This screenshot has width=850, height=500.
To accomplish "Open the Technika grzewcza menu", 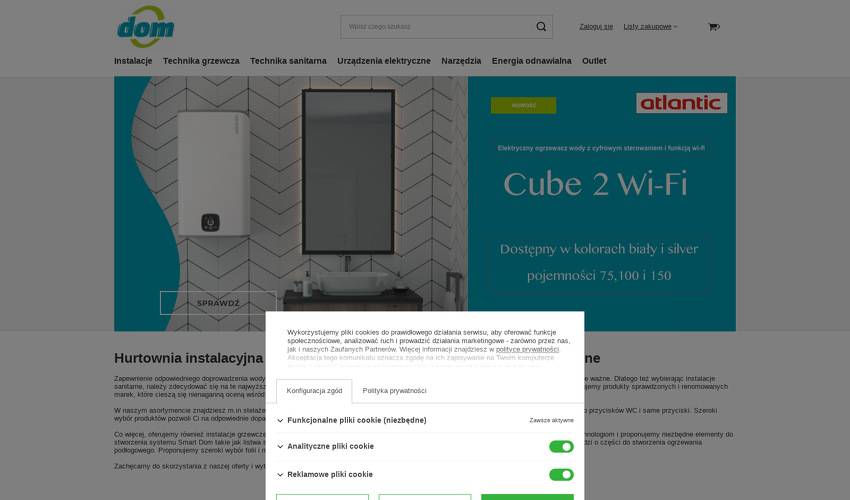I will [x=201, y=61].
